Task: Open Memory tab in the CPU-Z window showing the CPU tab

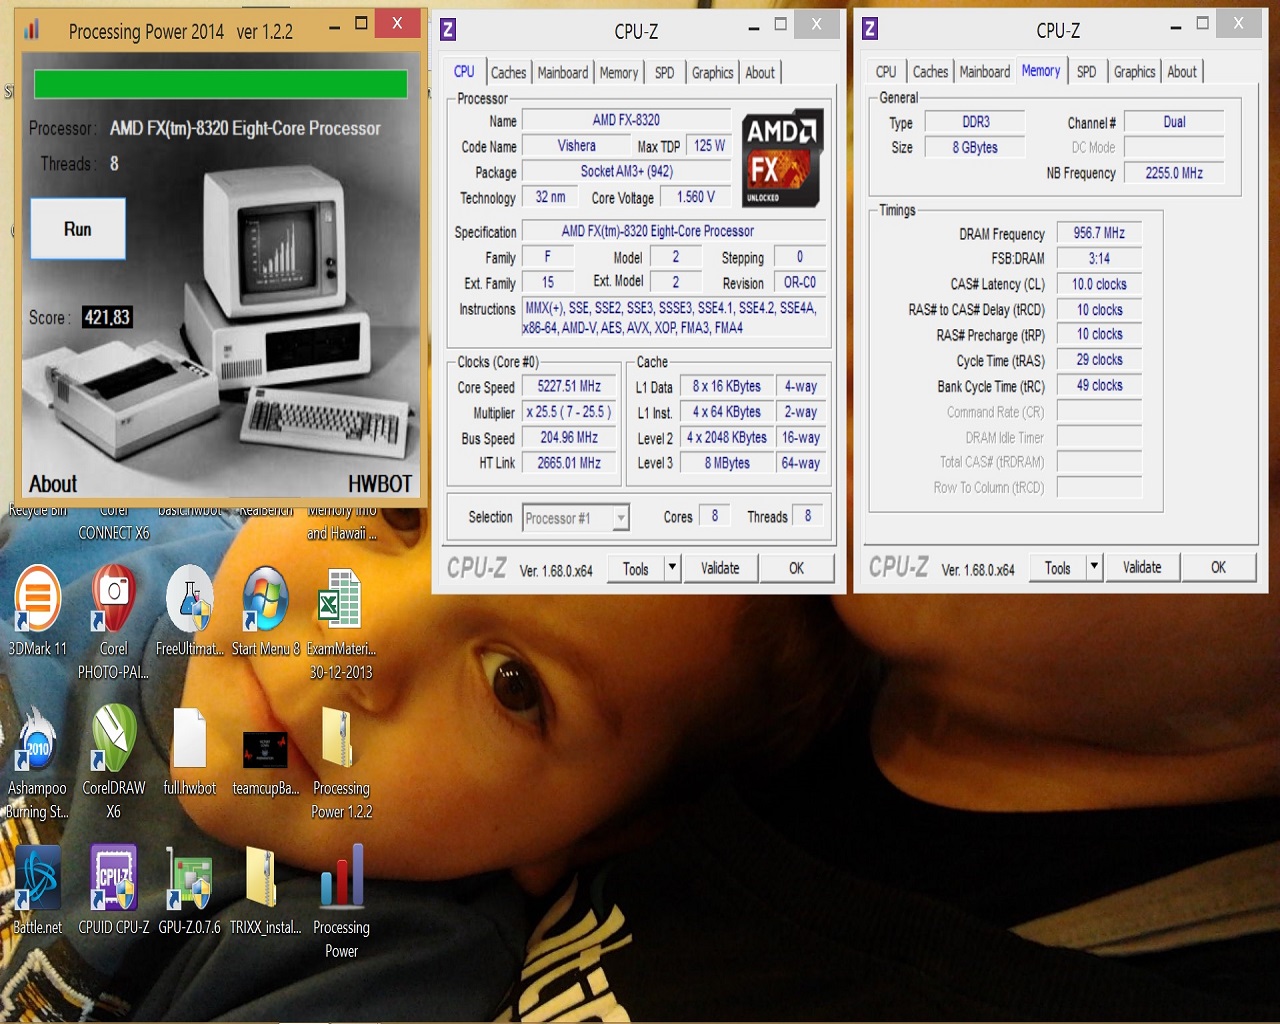Action: click(619, 72)
